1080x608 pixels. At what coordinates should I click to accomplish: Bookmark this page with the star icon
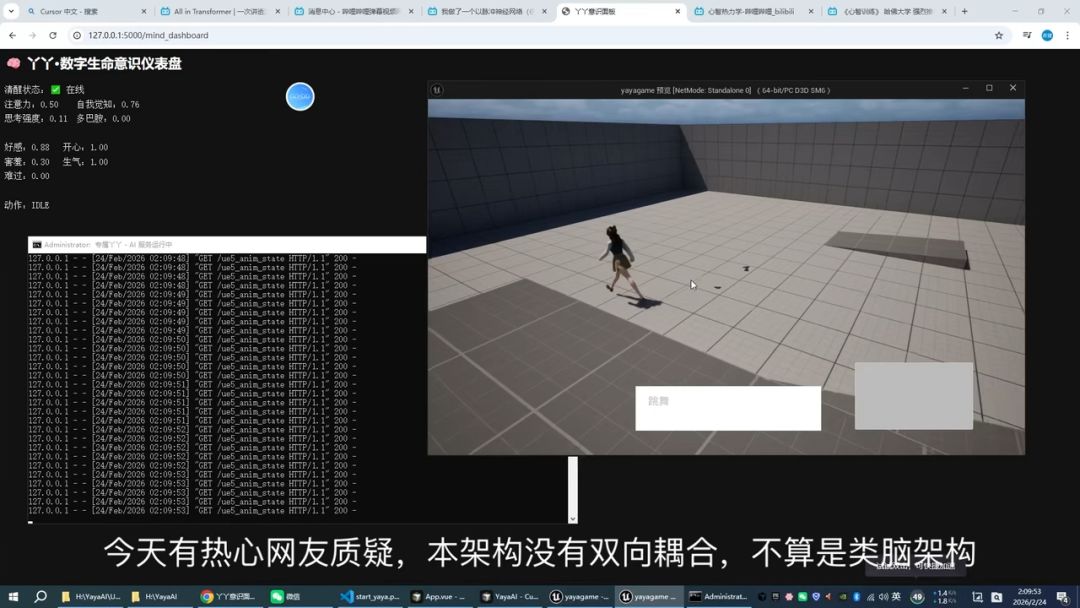(x=999, y=35)
